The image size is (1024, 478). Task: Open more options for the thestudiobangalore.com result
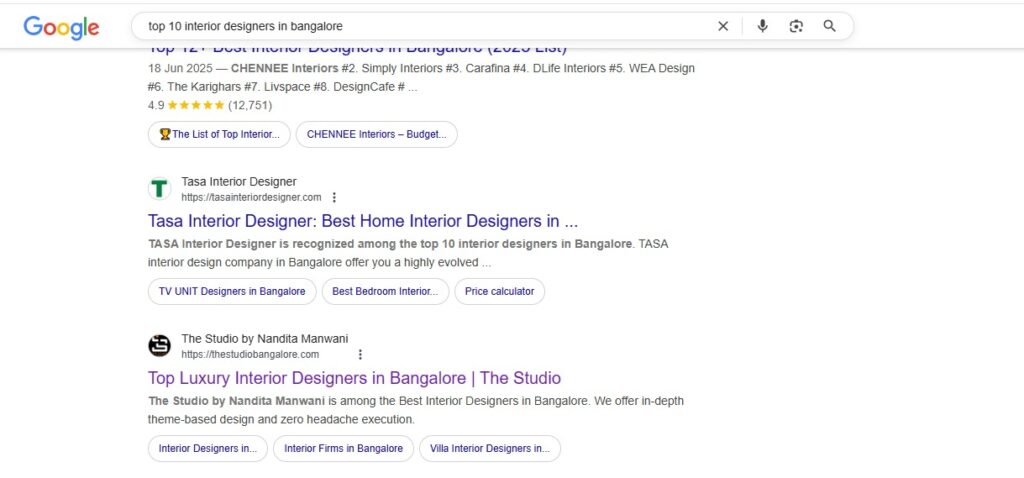[x=360, y=355]
